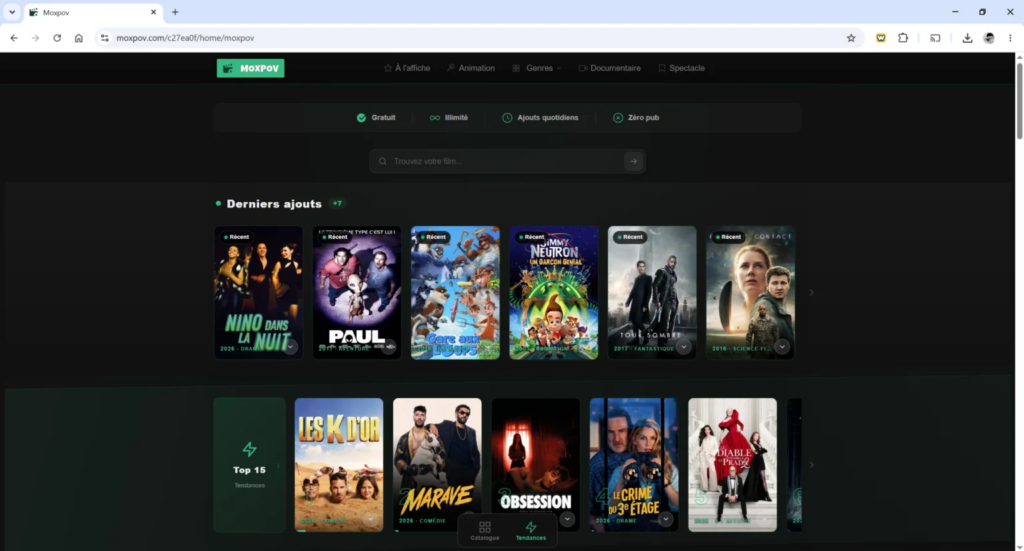Reload the page
Image resolution: width=1024 pixels, height=551 pixels.
tap(57, 38)
